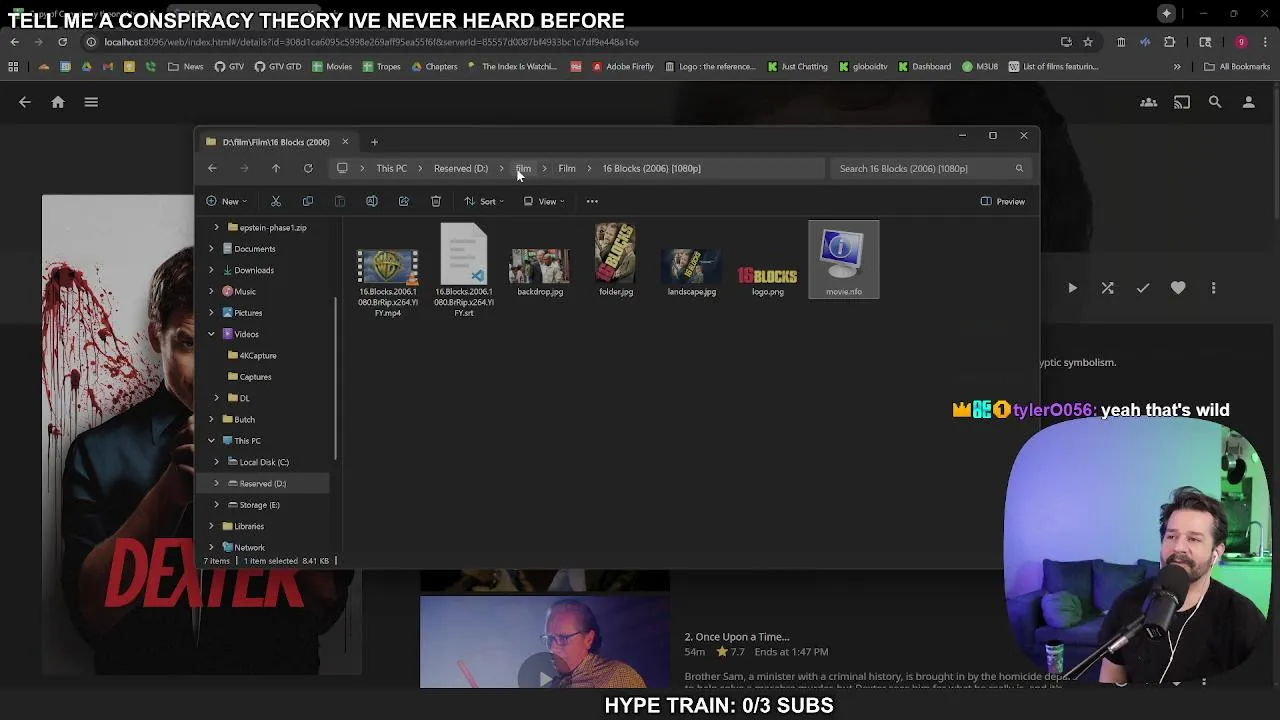Collapse the Videos tree node
The height and width of the screenshot is (720, 1280).
coord(211,334)
